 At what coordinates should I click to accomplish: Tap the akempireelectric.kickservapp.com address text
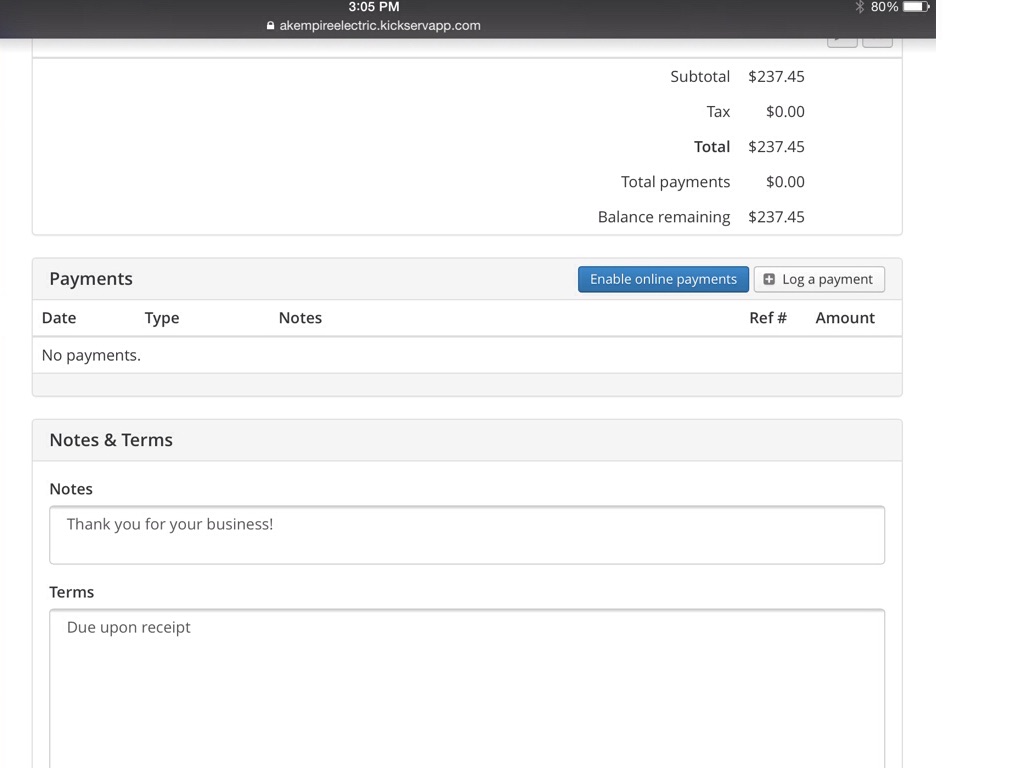pos(379,26)
